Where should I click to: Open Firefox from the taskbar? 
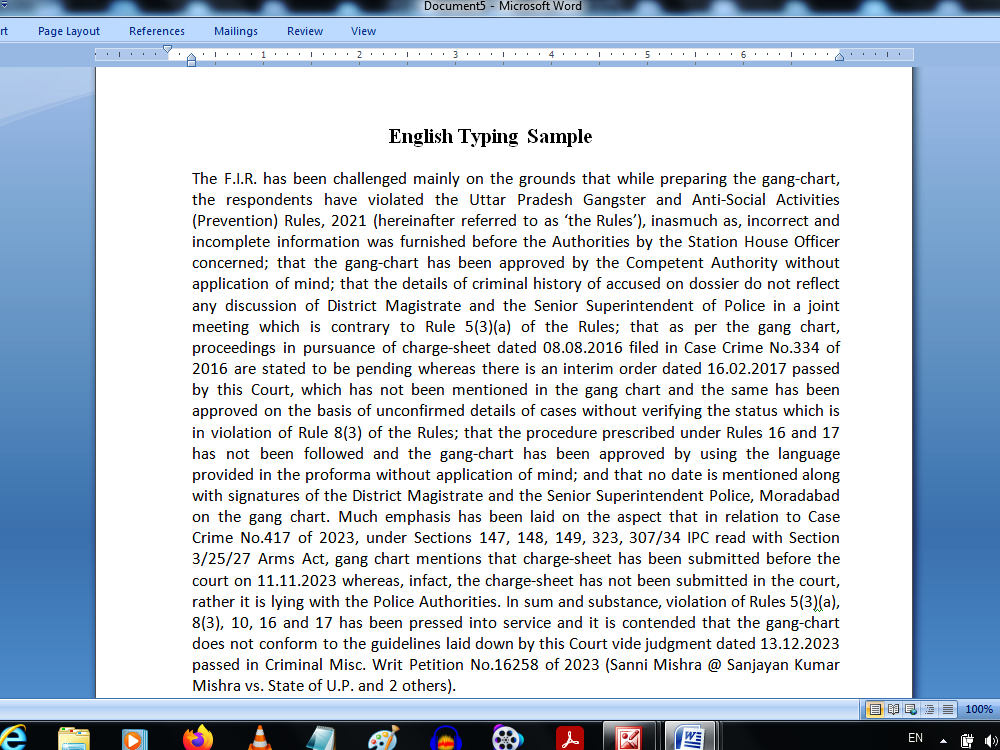[x=198, y=738]
